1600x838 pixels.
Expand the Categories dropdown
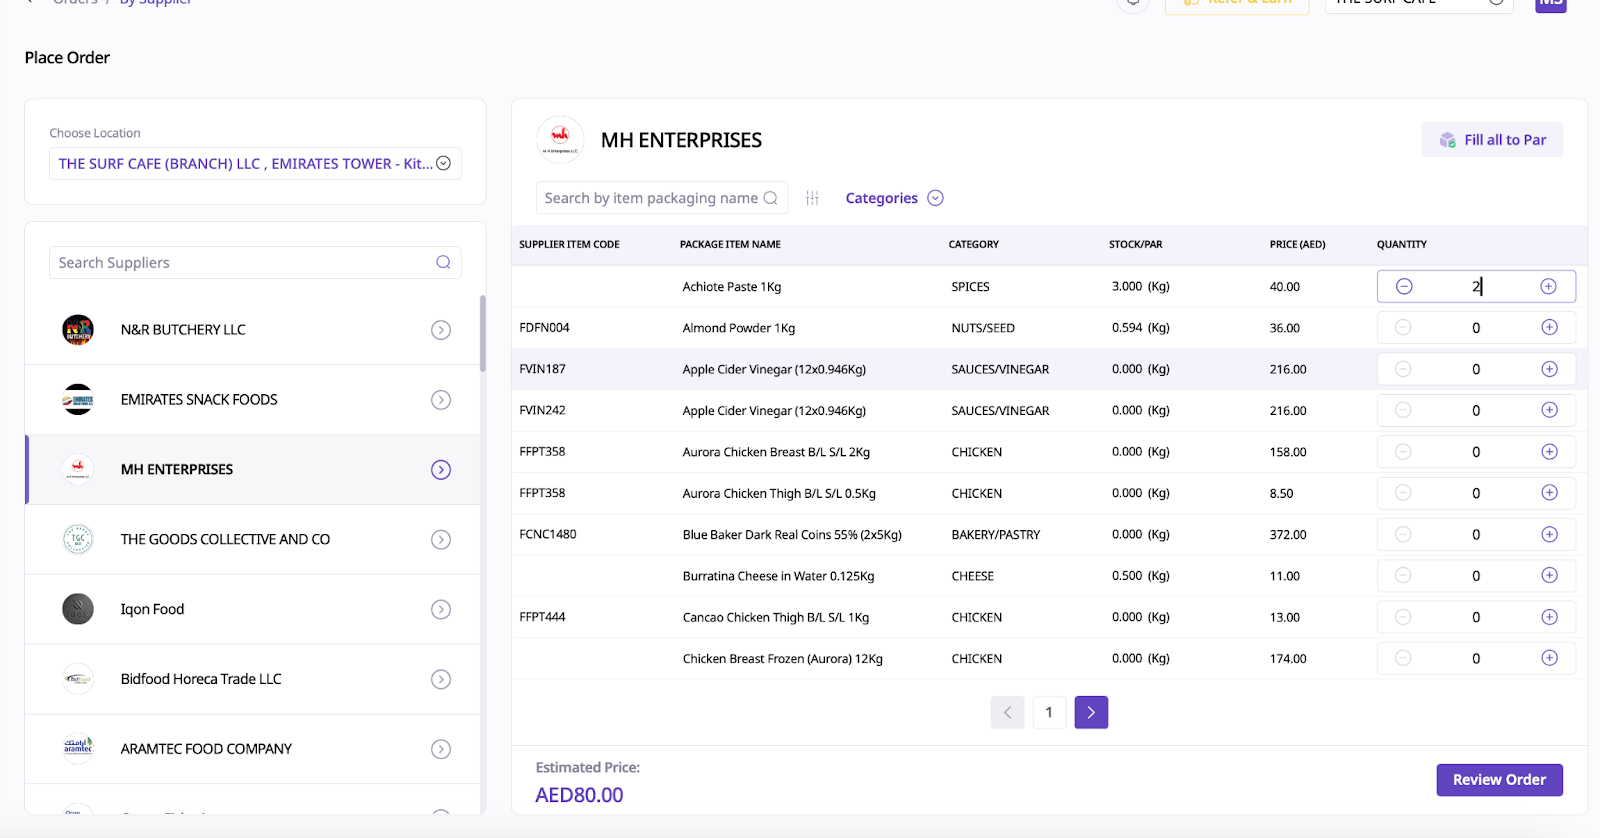click(x=894, y=198)
